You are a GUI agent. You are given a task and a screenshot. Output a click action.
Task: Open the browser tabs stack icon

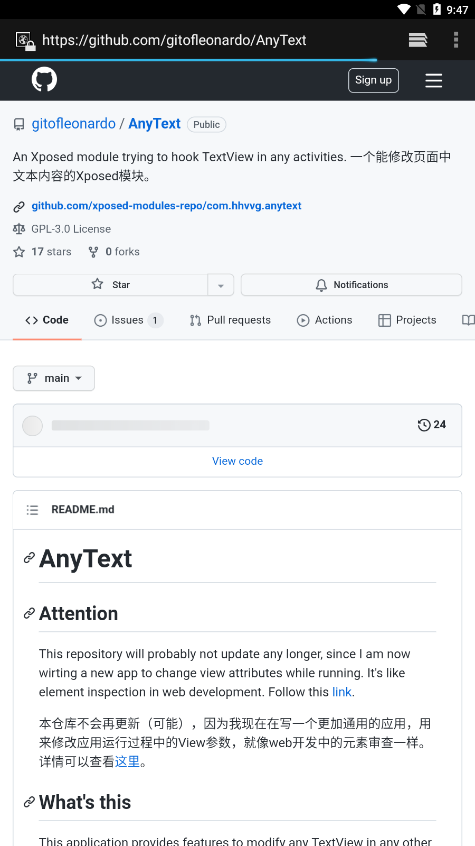418,40
